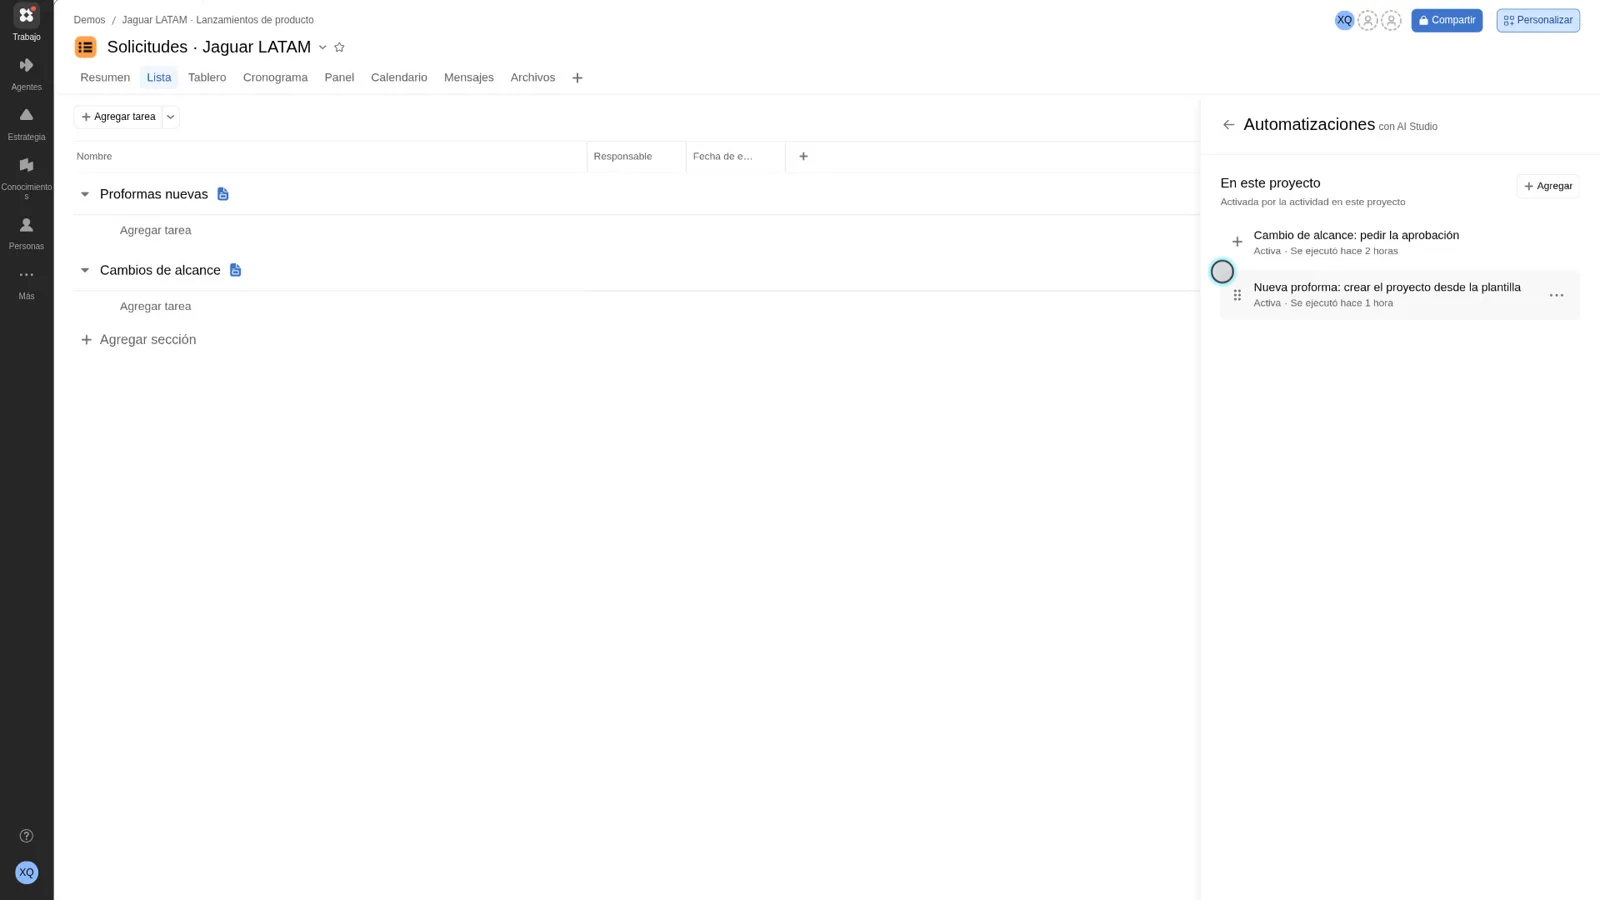Open the project title dropdown arrow
The height and width of the screenshot is (900, 1600).
322,47
